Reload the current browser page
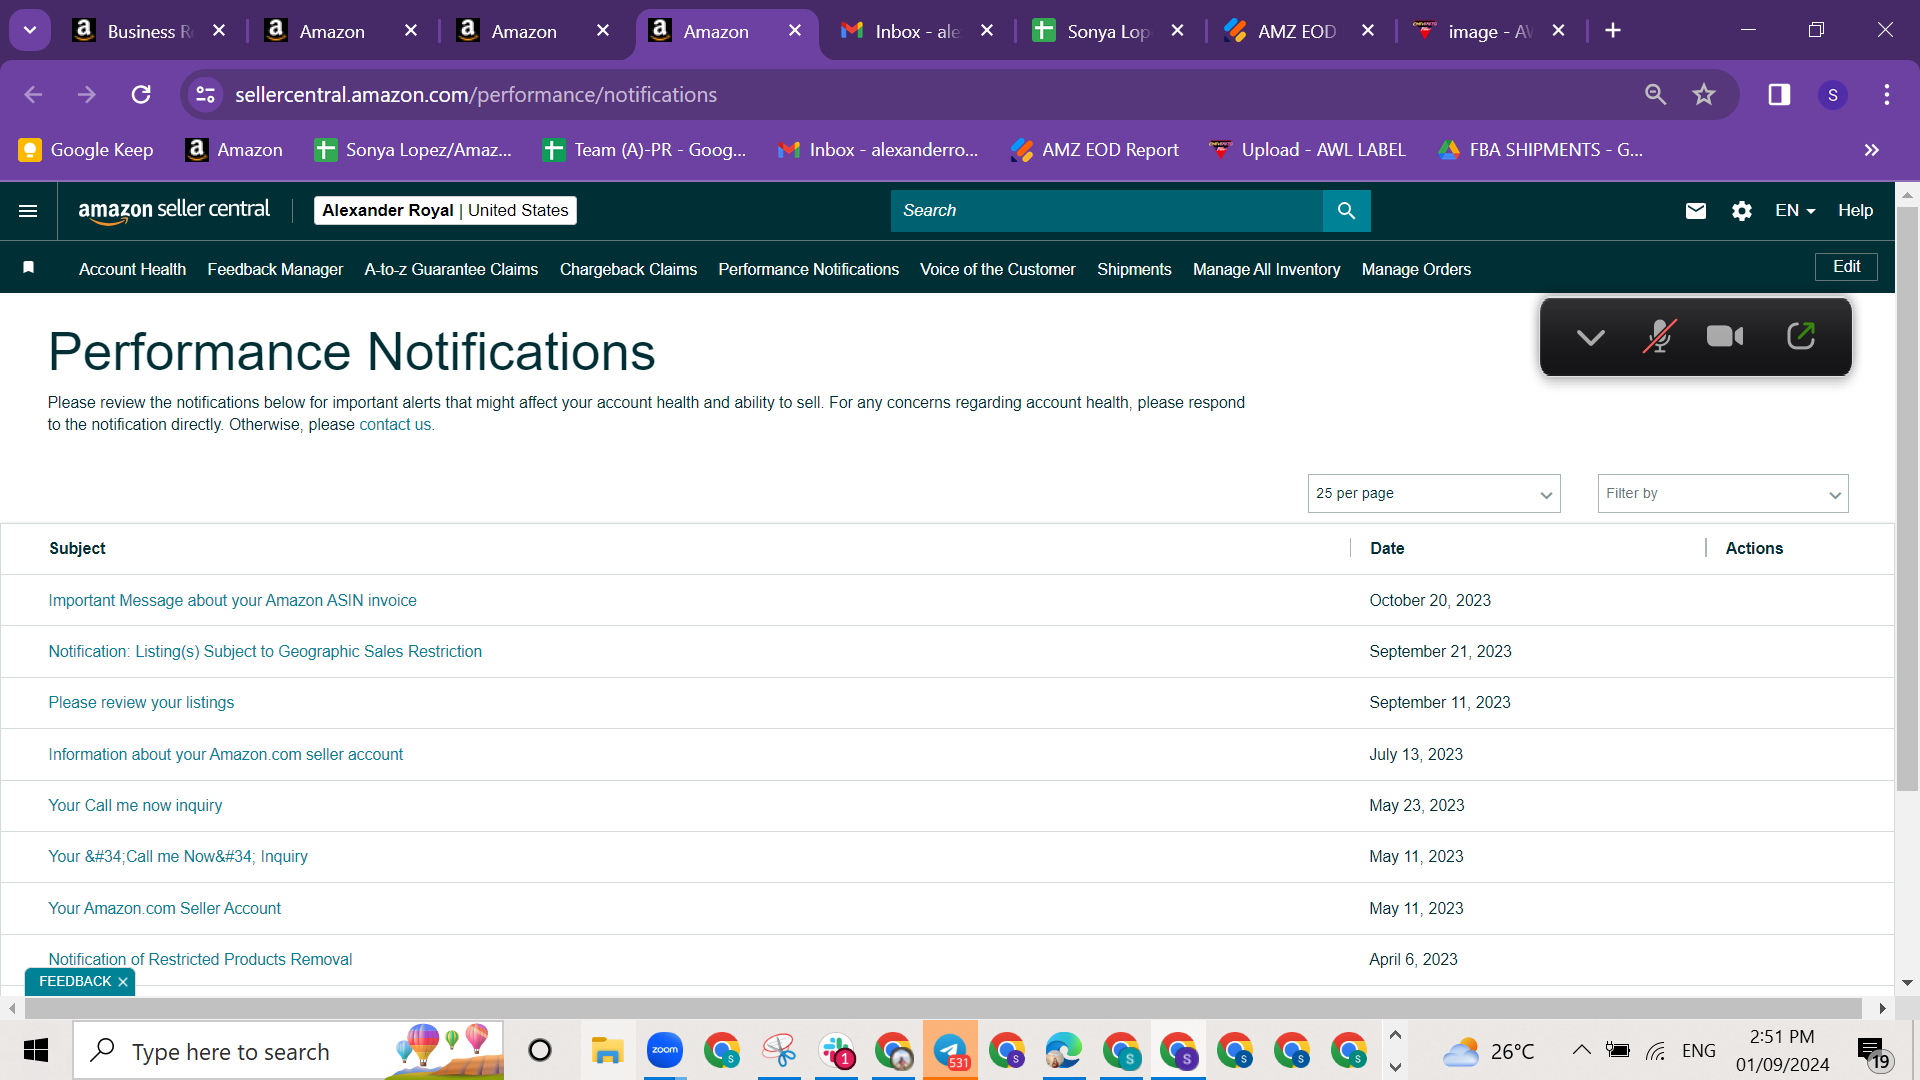This screenshot has height=1080, width=1920. pyautogui.click(x=141, y=95)
